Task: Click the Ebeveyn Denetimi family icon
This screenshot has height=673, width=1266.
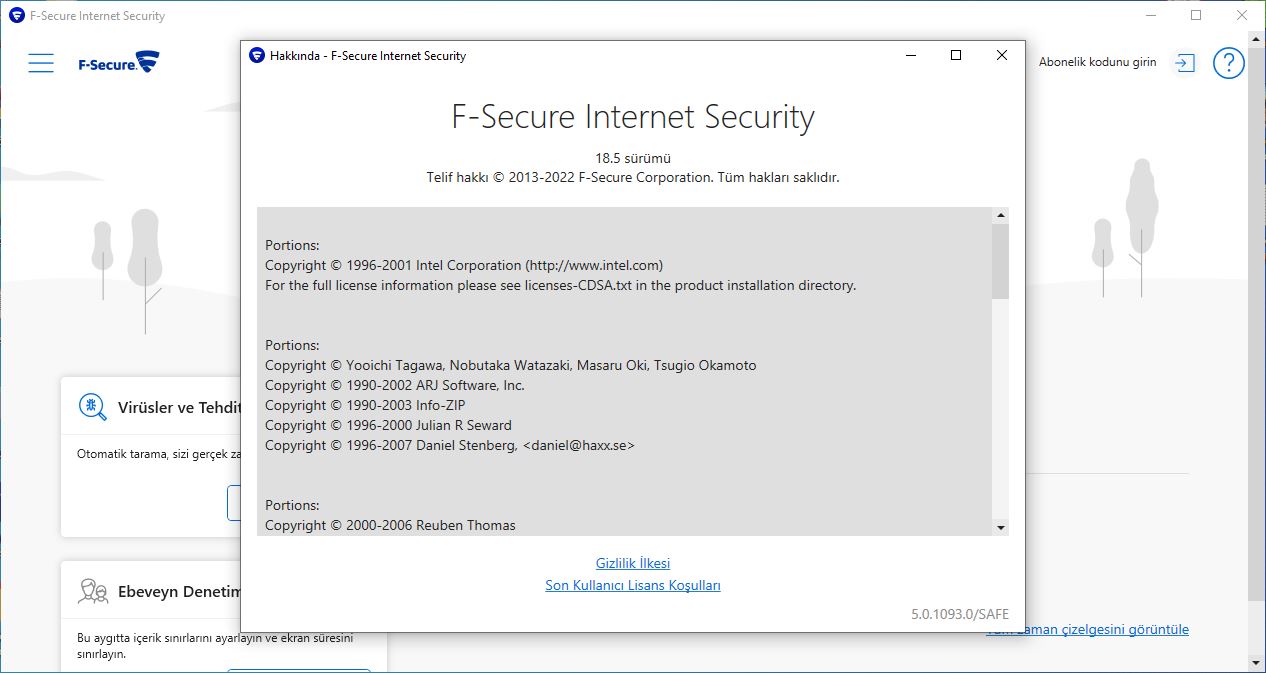Action: (93, 591)
